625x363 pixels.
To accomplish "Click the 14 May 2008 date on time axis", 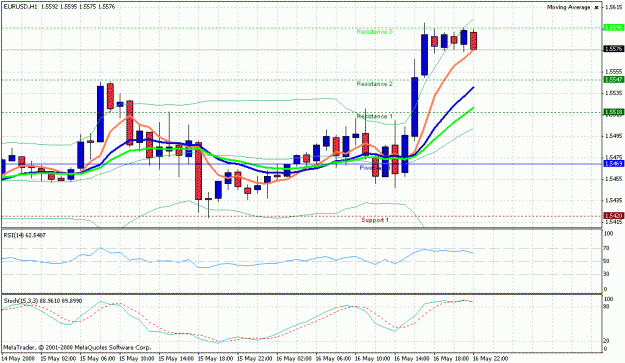I will pos(18,359).
